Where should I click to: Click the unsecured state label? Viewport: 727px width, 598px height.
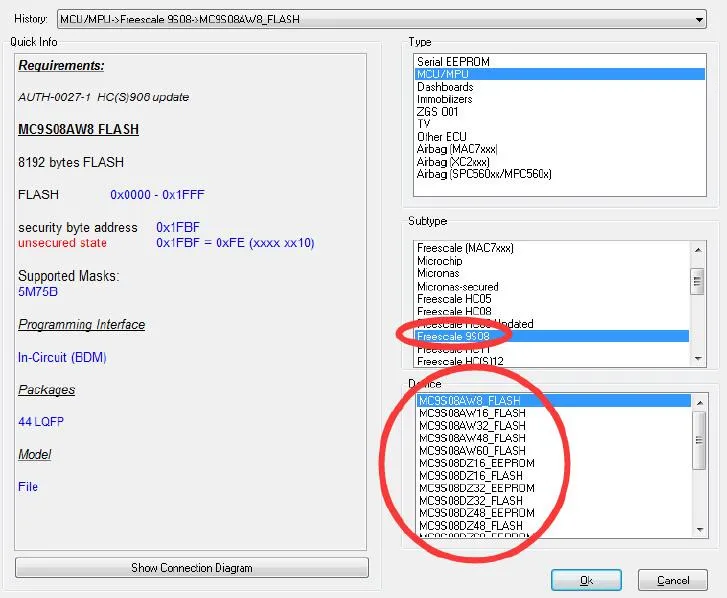point(63,243)
